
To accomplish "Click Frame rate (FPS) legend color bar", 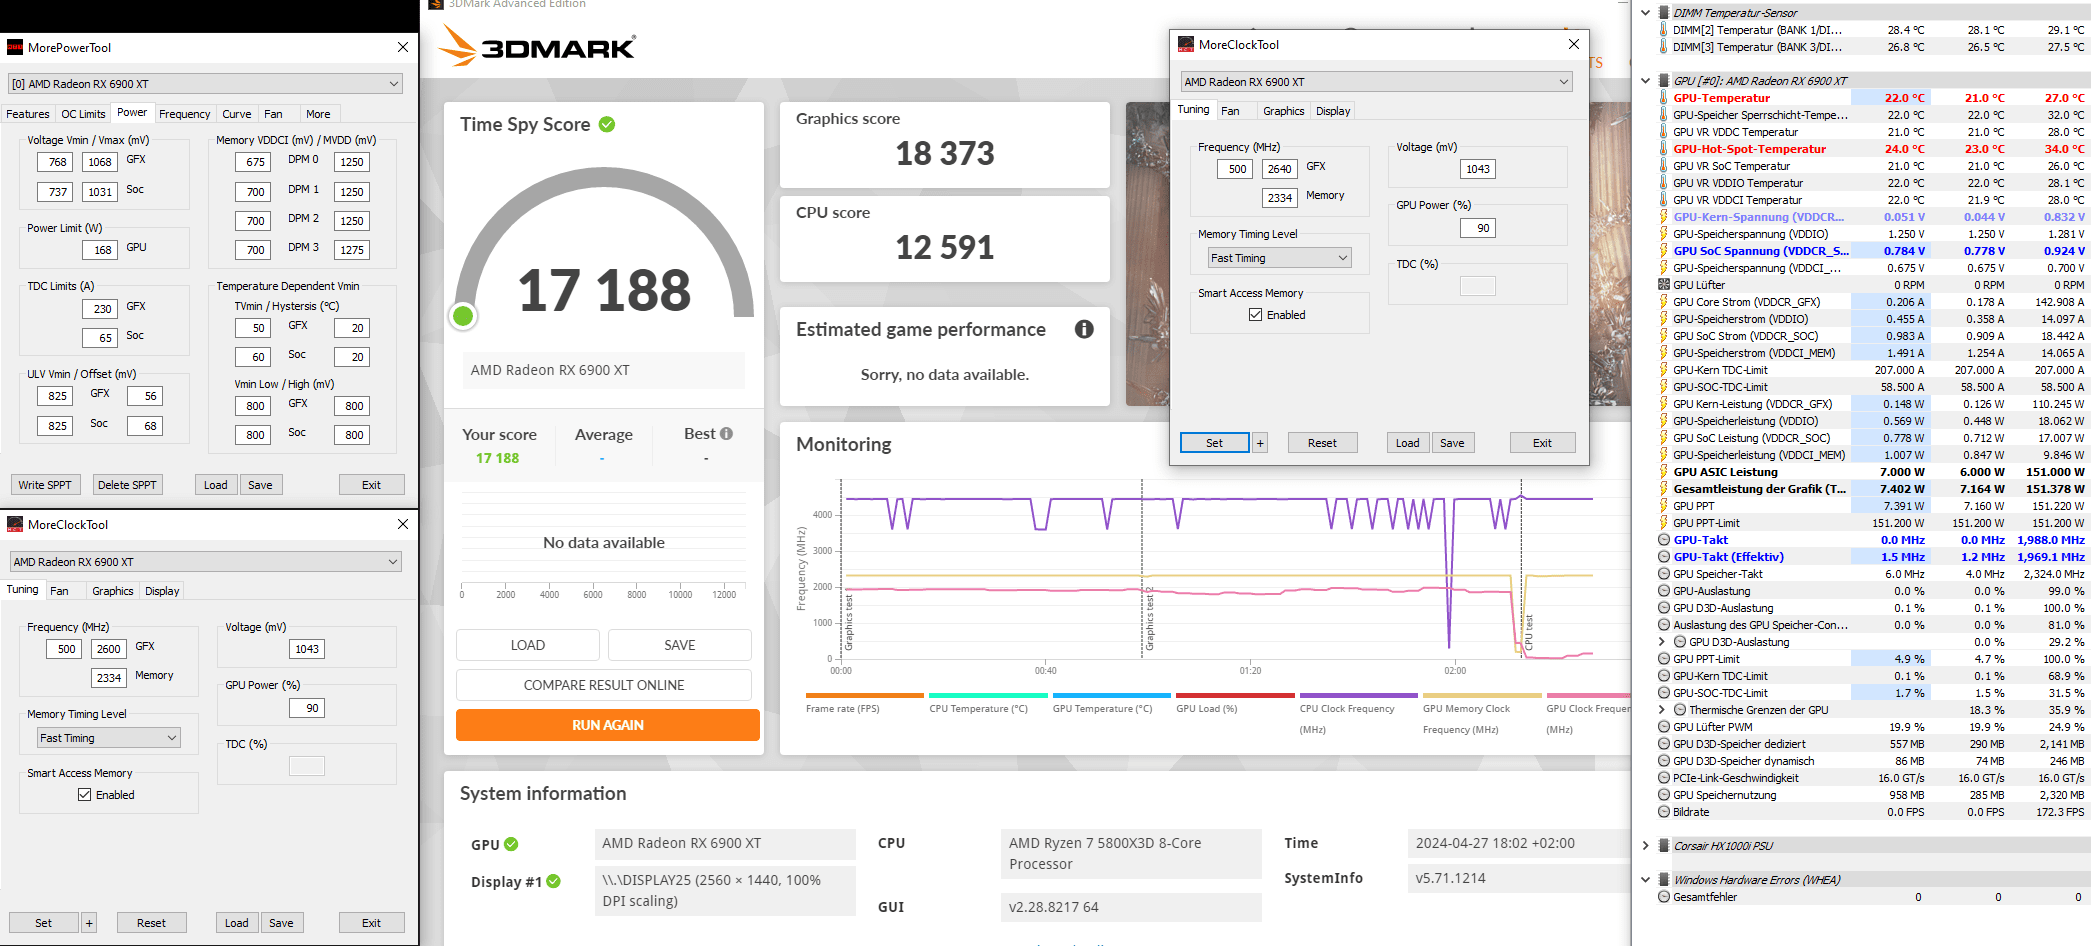I will click(x=865, y=696).
